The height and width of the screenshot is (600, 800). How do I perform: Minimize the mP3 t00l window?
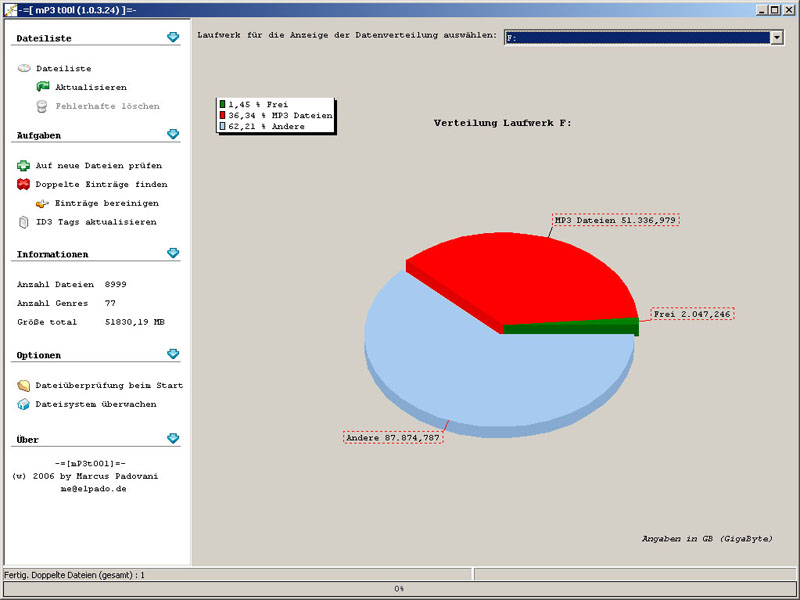762,9
